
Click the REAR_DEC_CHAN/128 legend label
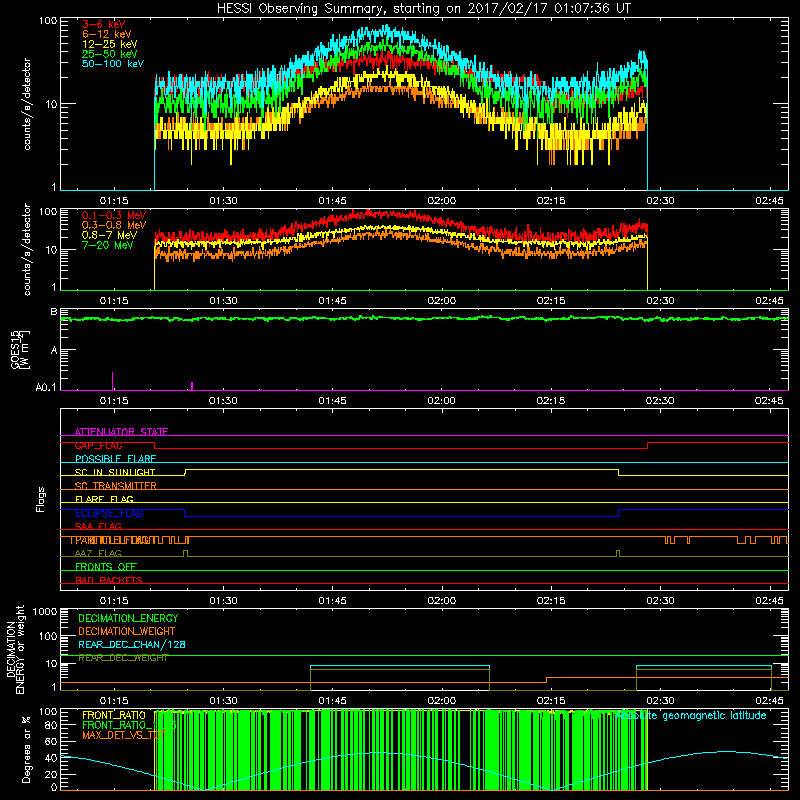click(132, 644)
